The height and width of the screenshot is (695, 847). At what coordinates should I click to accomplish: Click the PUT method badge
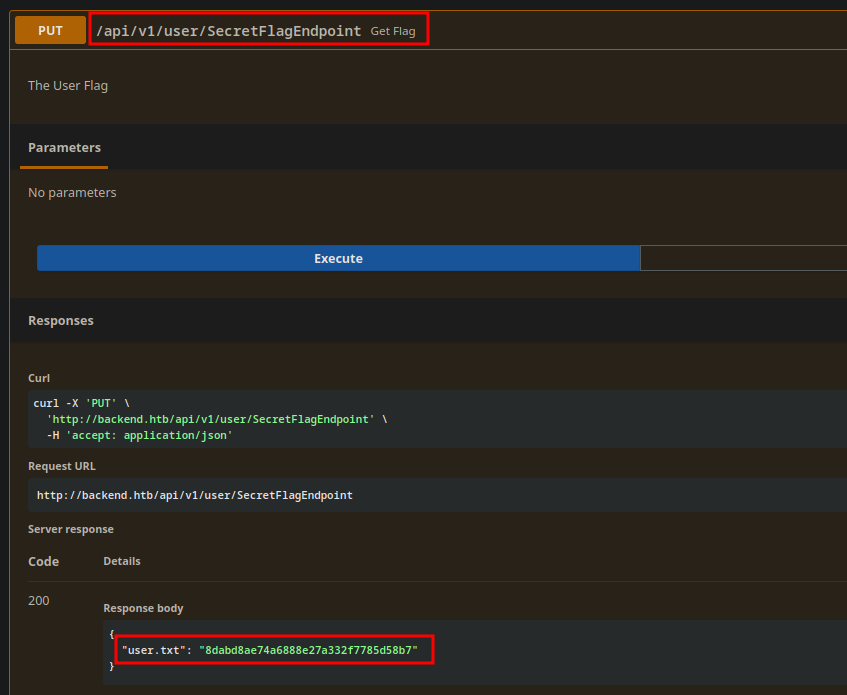click(50, 30)
